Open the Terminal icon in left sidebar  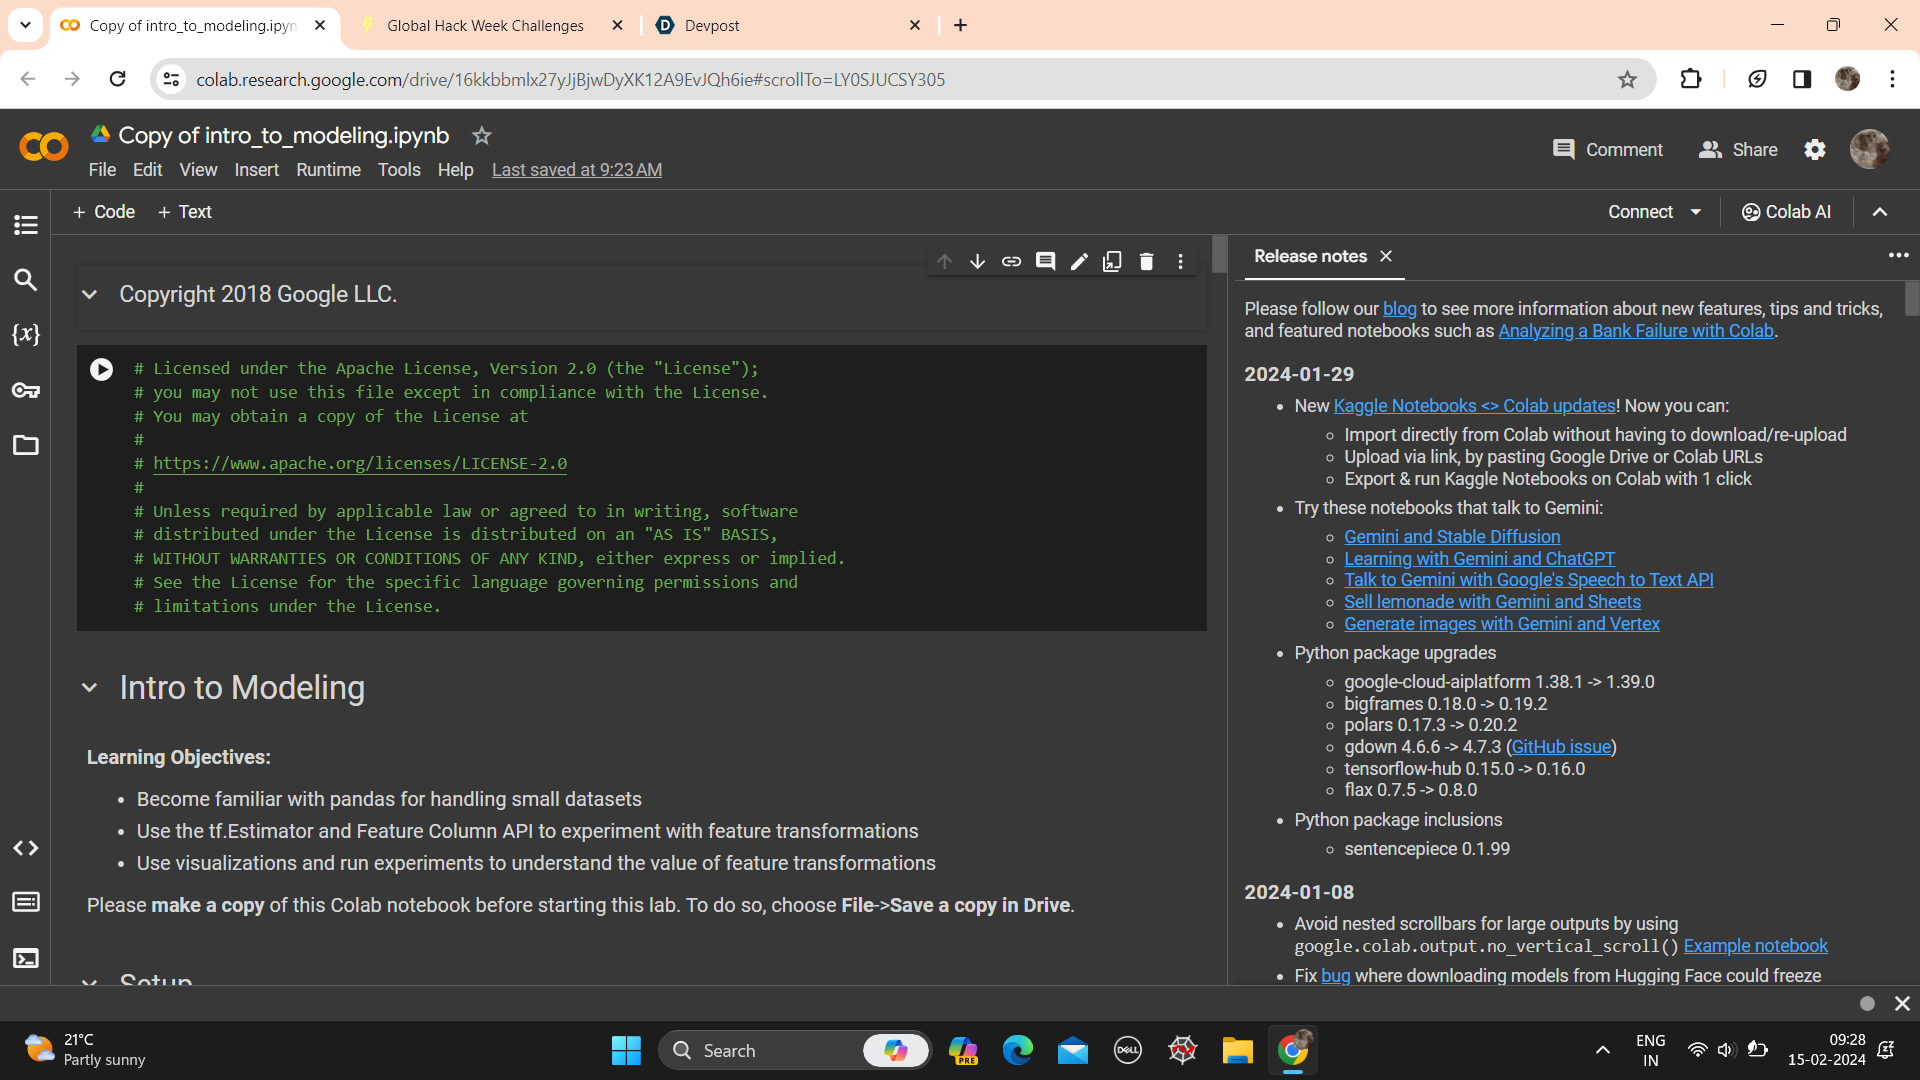click(26, 958)
